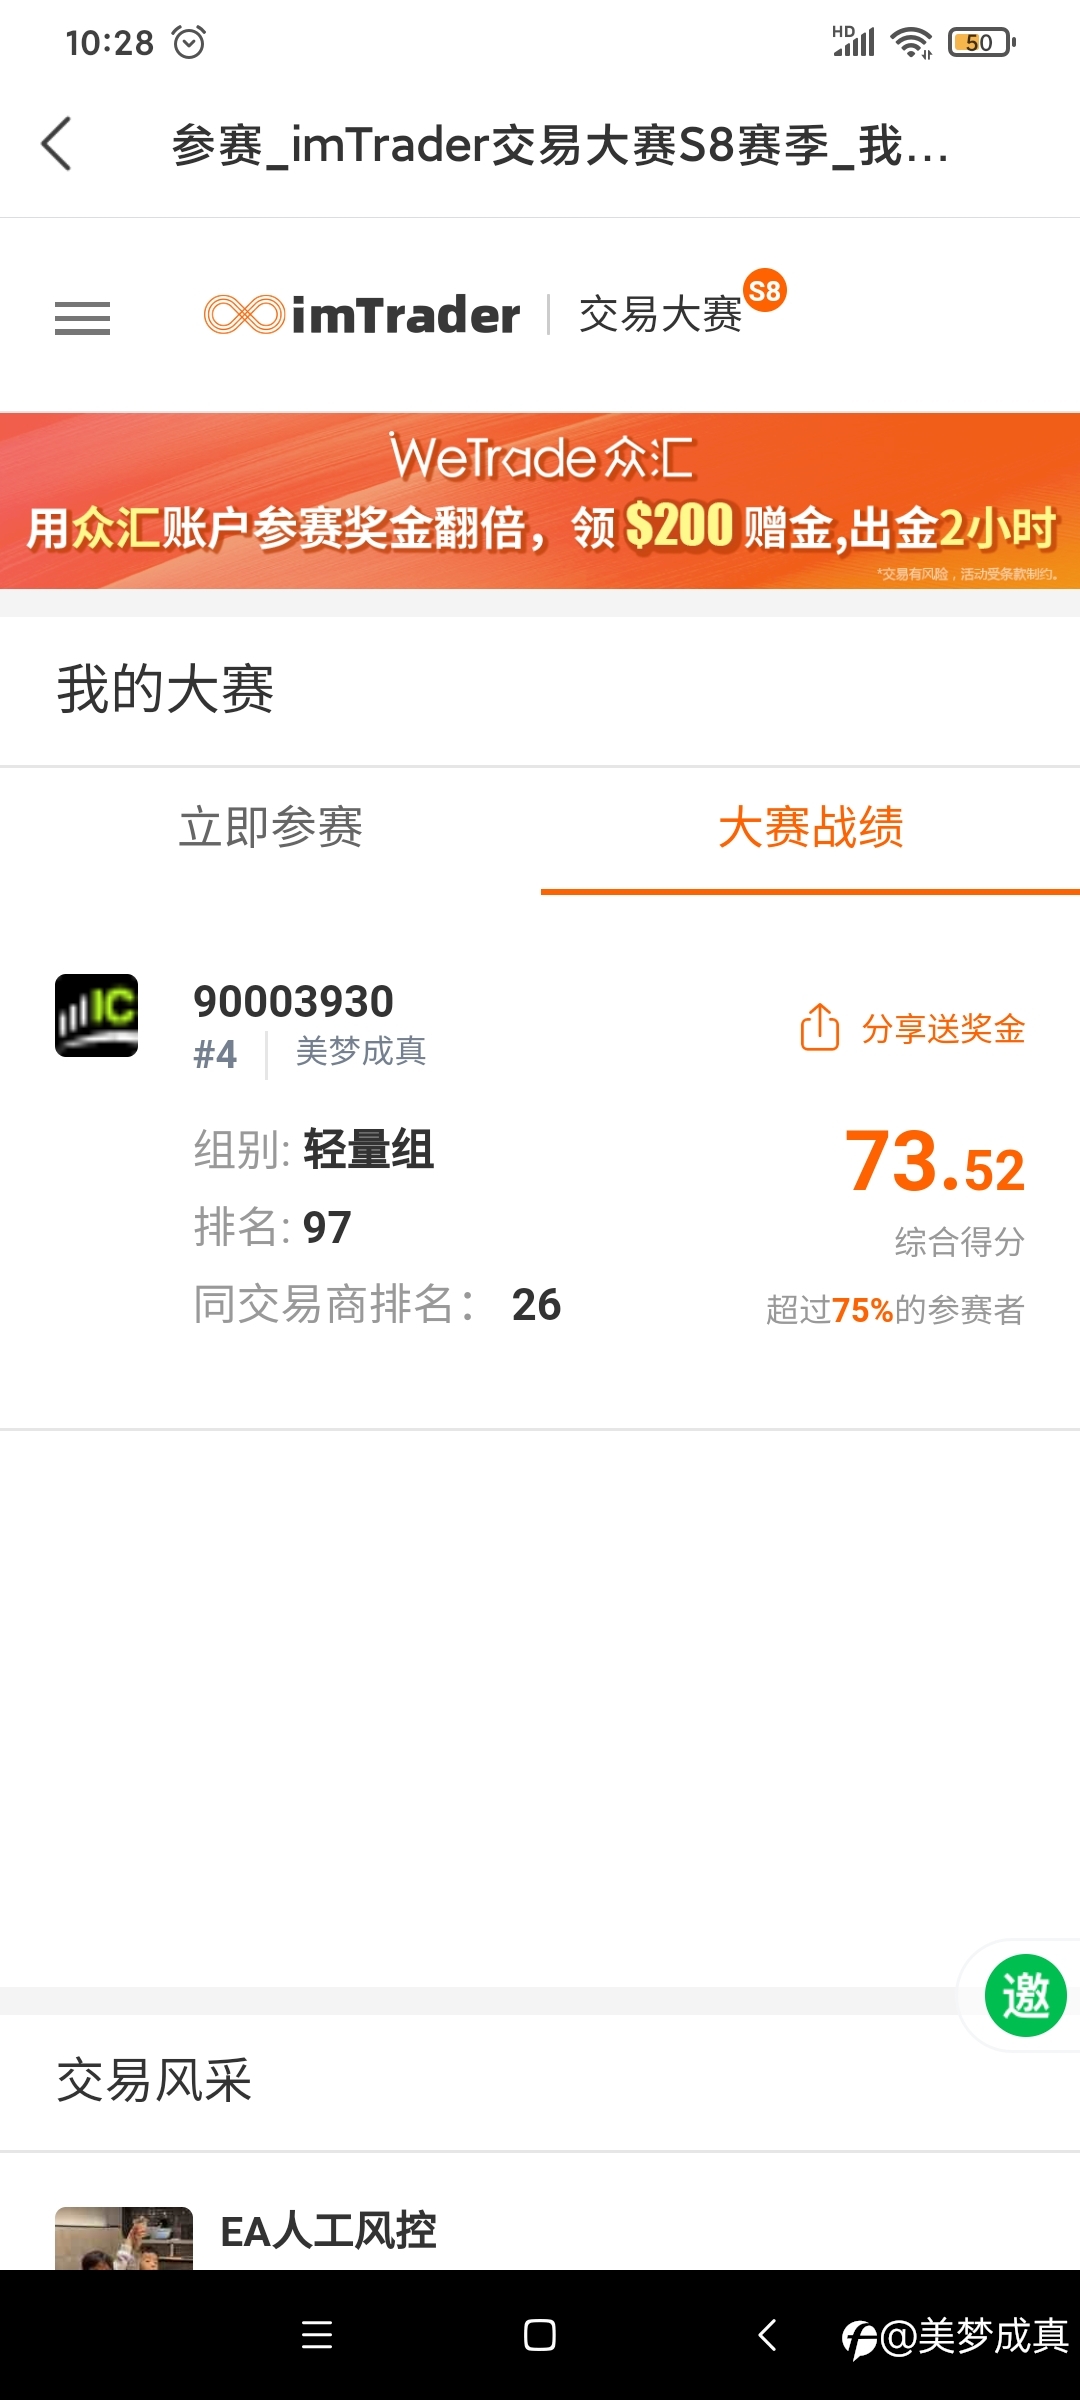Open account number 90003930

[293, 1001]
